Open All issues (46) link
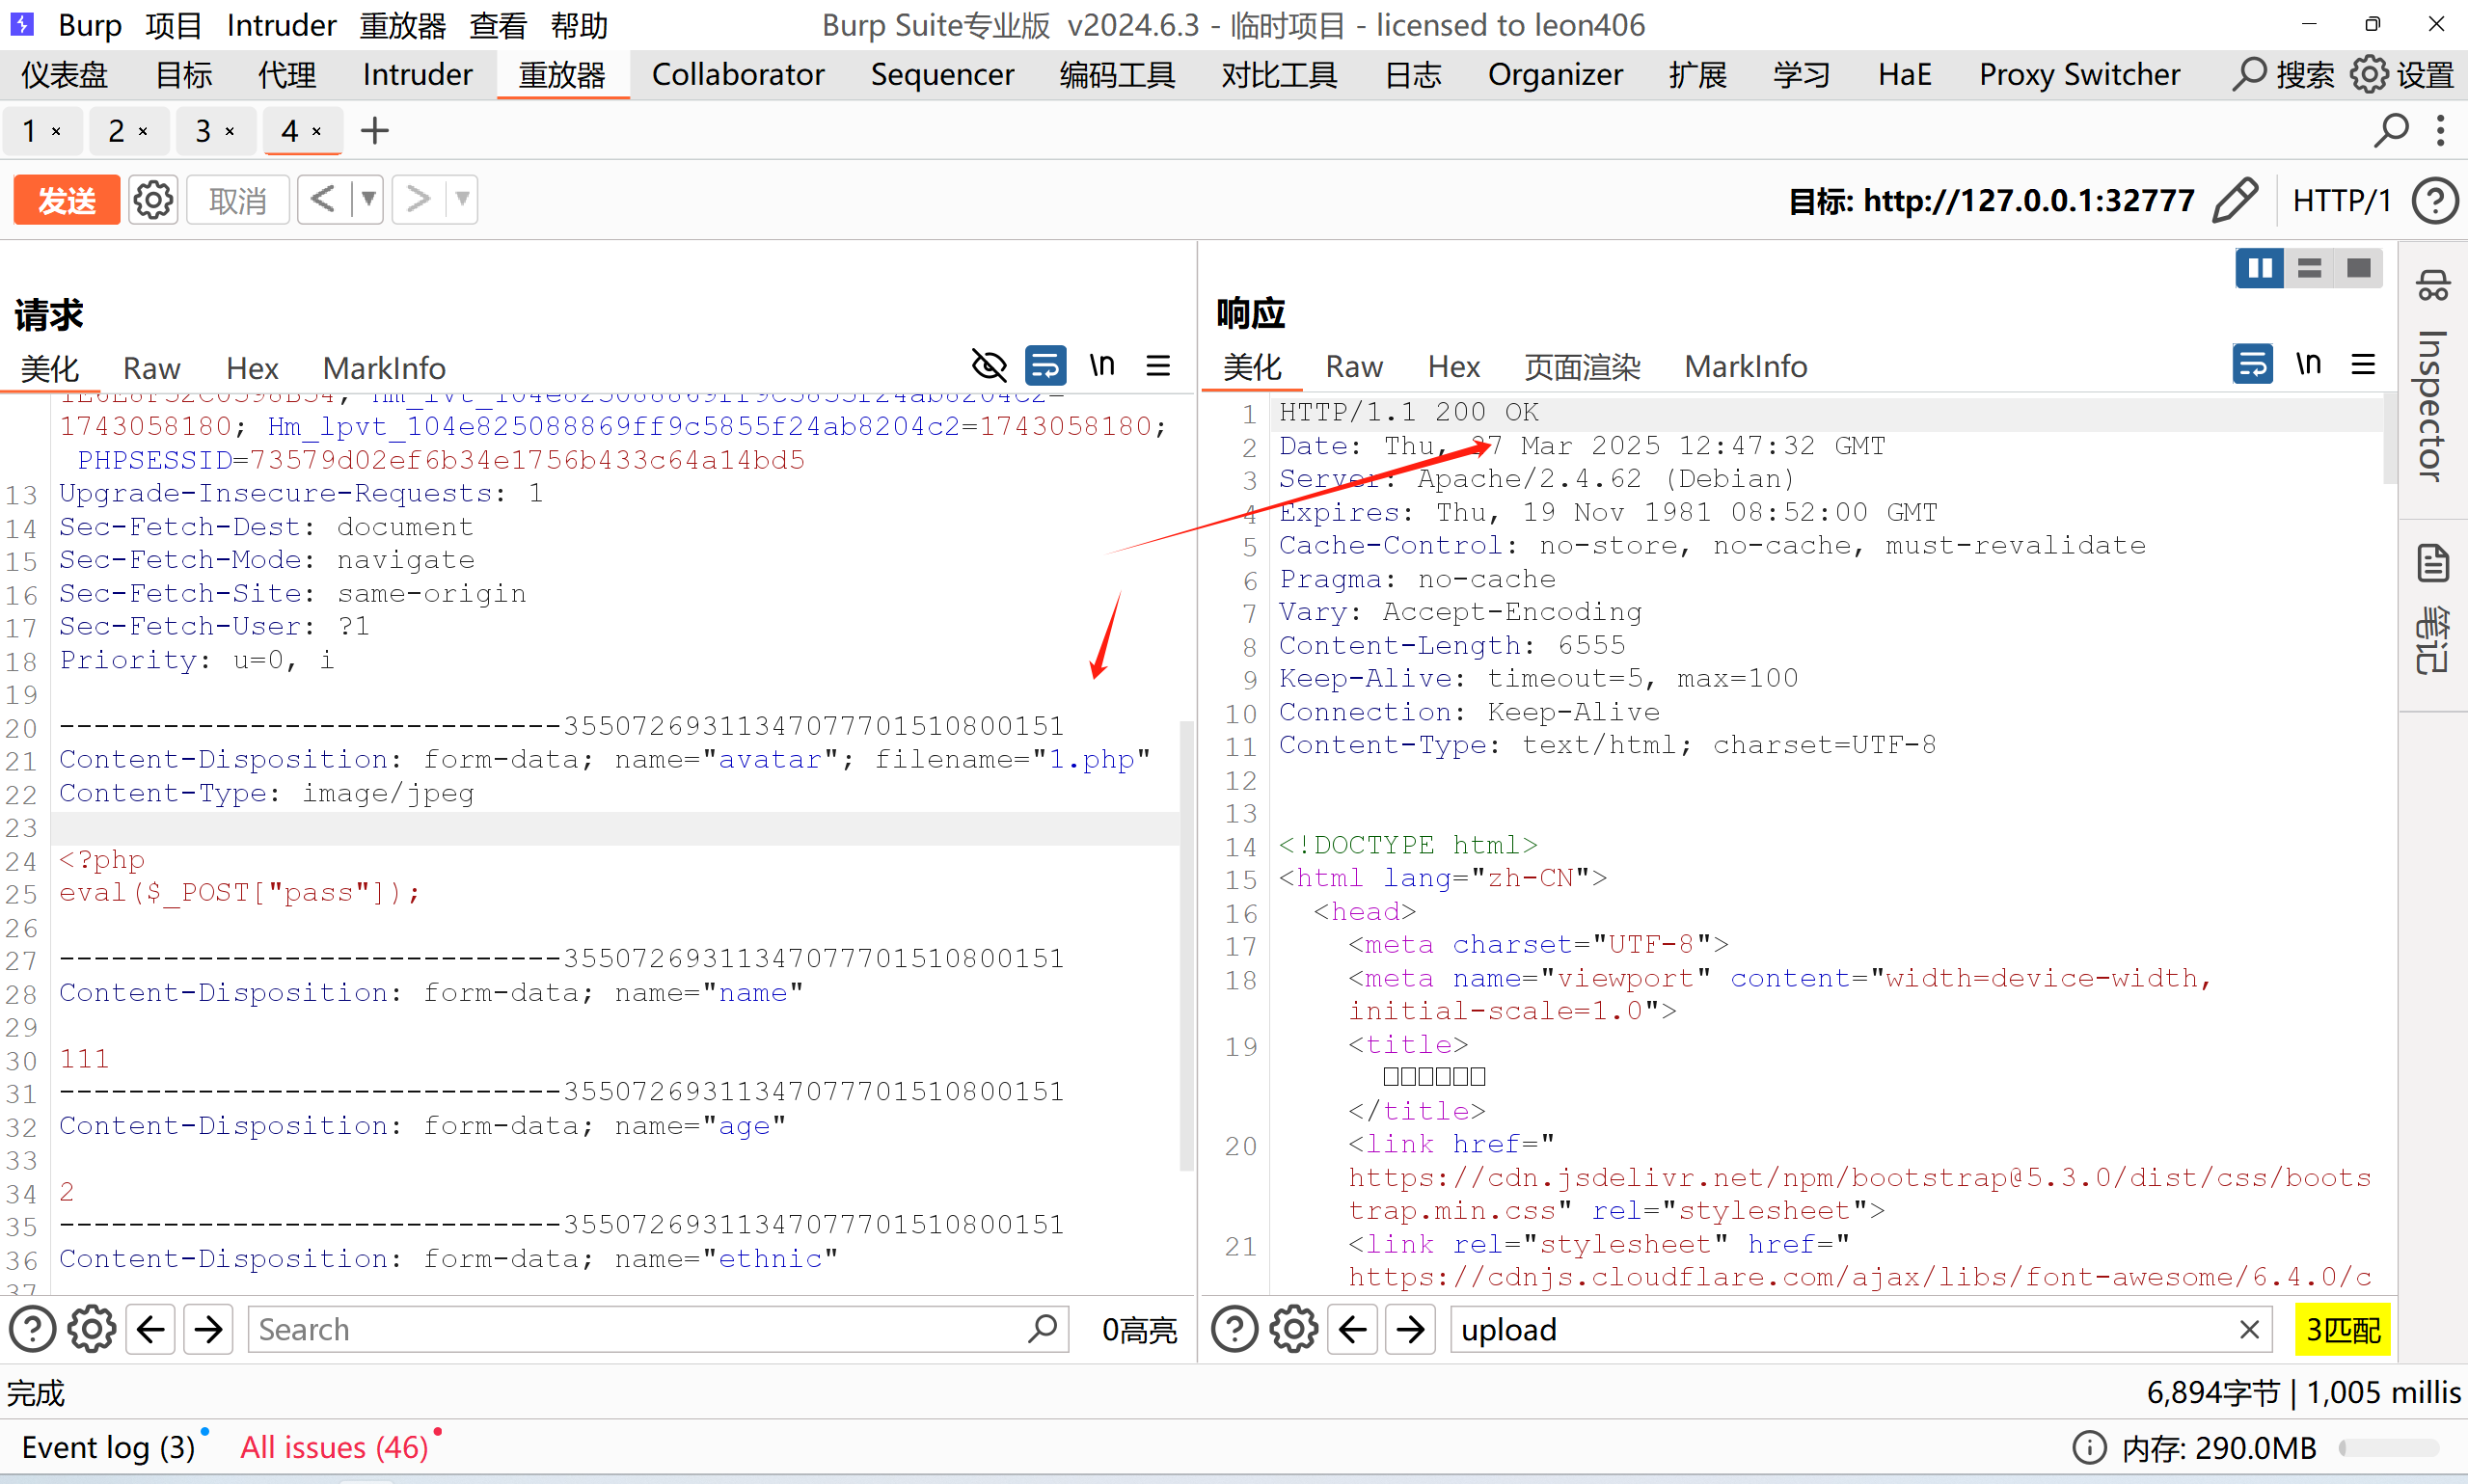Viewport: 2468px width, 1484px height. 334,1446
